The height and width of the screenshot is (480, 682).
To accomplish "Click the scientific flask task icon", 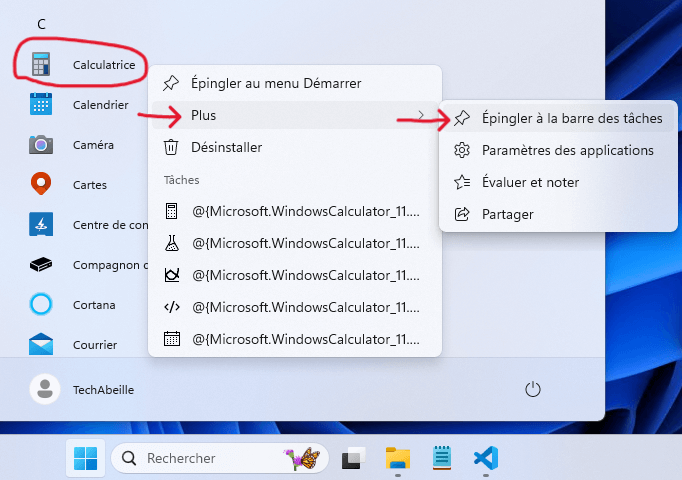I will click(x=172, y=243).
